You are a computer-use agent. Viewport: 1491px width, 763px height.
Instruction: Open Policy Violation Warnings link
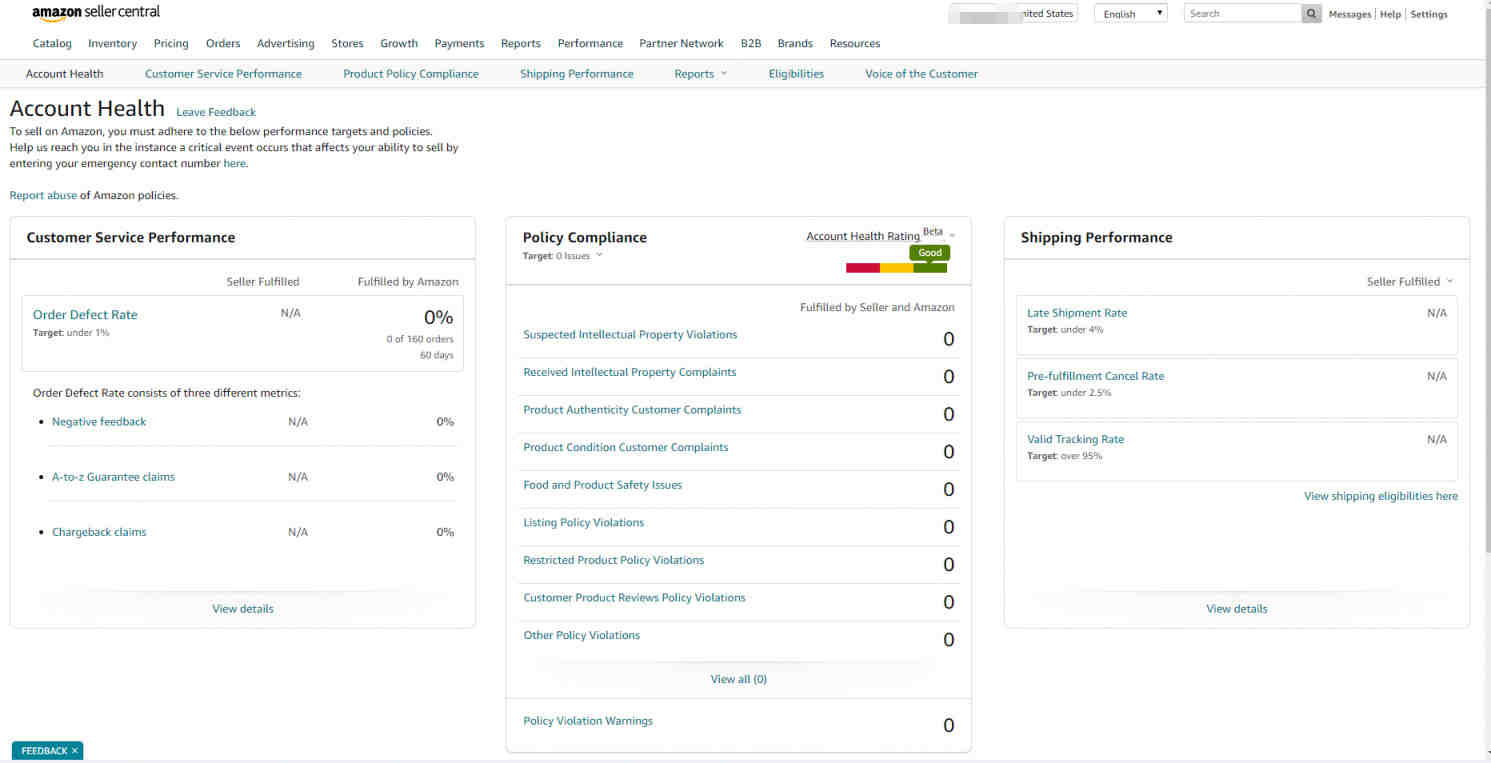[x=588, y=721]
